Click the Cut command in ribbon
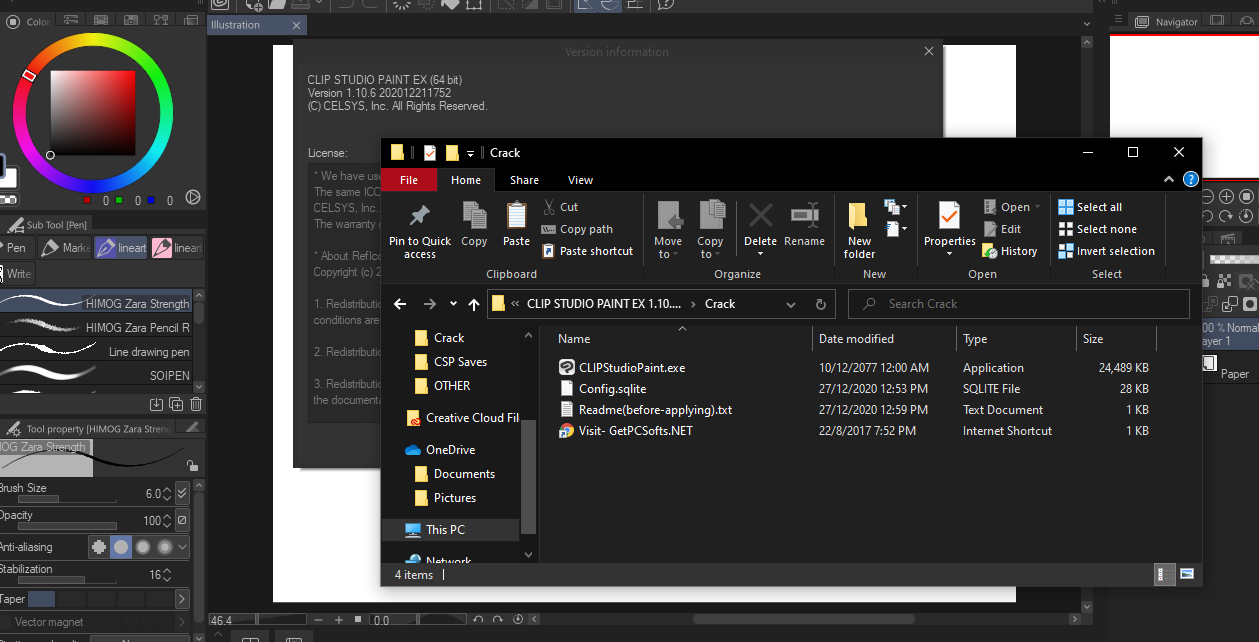 [x=561, y=207]
